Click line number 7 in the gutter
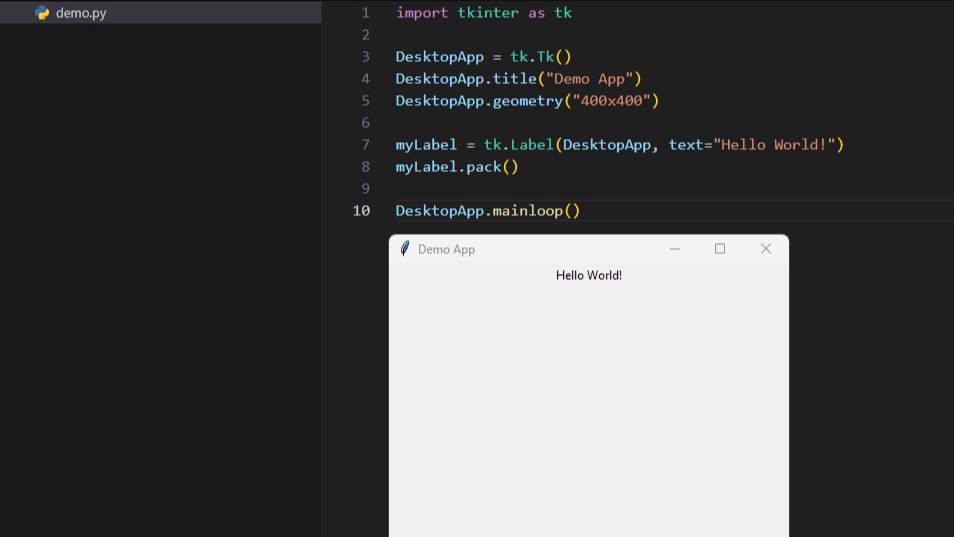954x537 pixels. coord(365,145)
